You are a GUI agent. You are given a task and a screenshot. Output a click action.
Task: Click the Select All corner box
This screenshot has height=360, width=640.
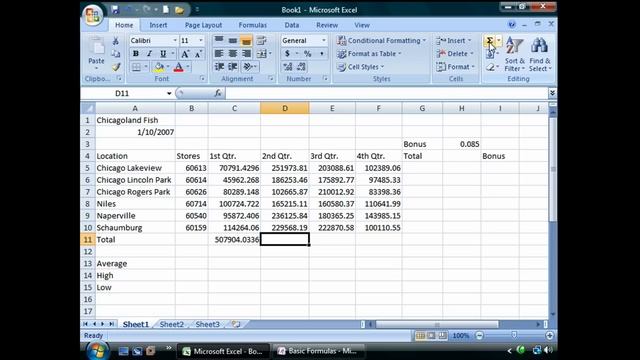click(88, 108)
